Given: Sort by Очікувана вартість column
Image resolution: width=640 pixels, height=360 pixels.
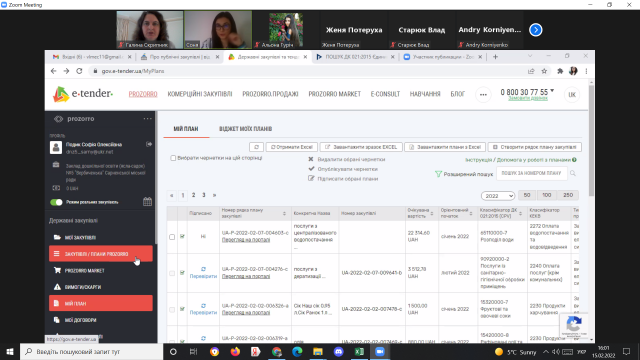Looking at the screenshot, I should [x=431, y=213].
